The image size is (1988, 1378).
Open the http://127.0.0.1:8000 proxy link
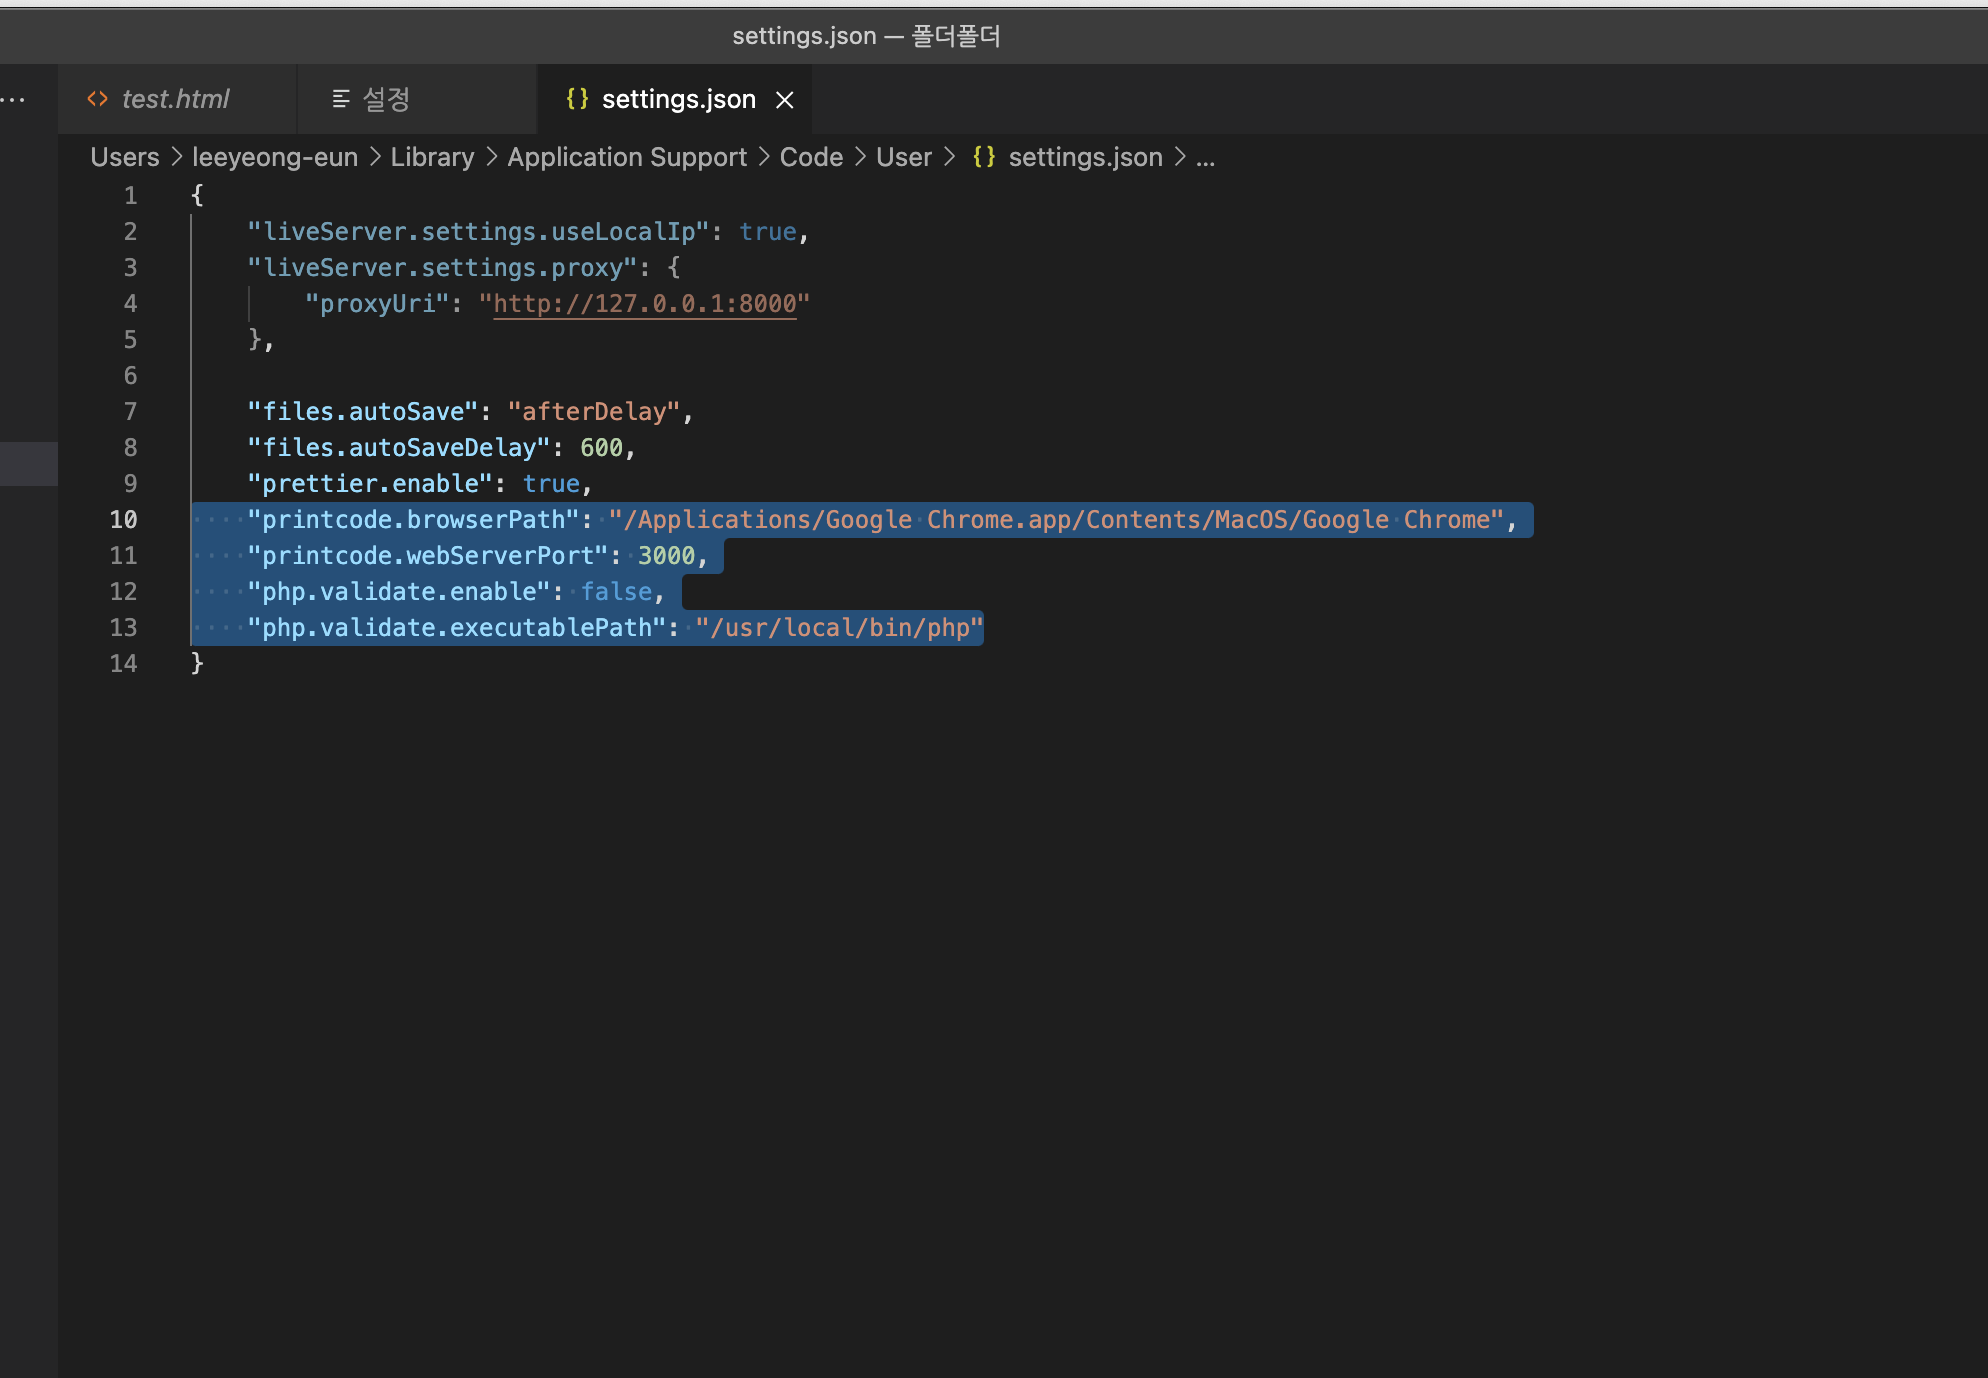tap(645, 304)
